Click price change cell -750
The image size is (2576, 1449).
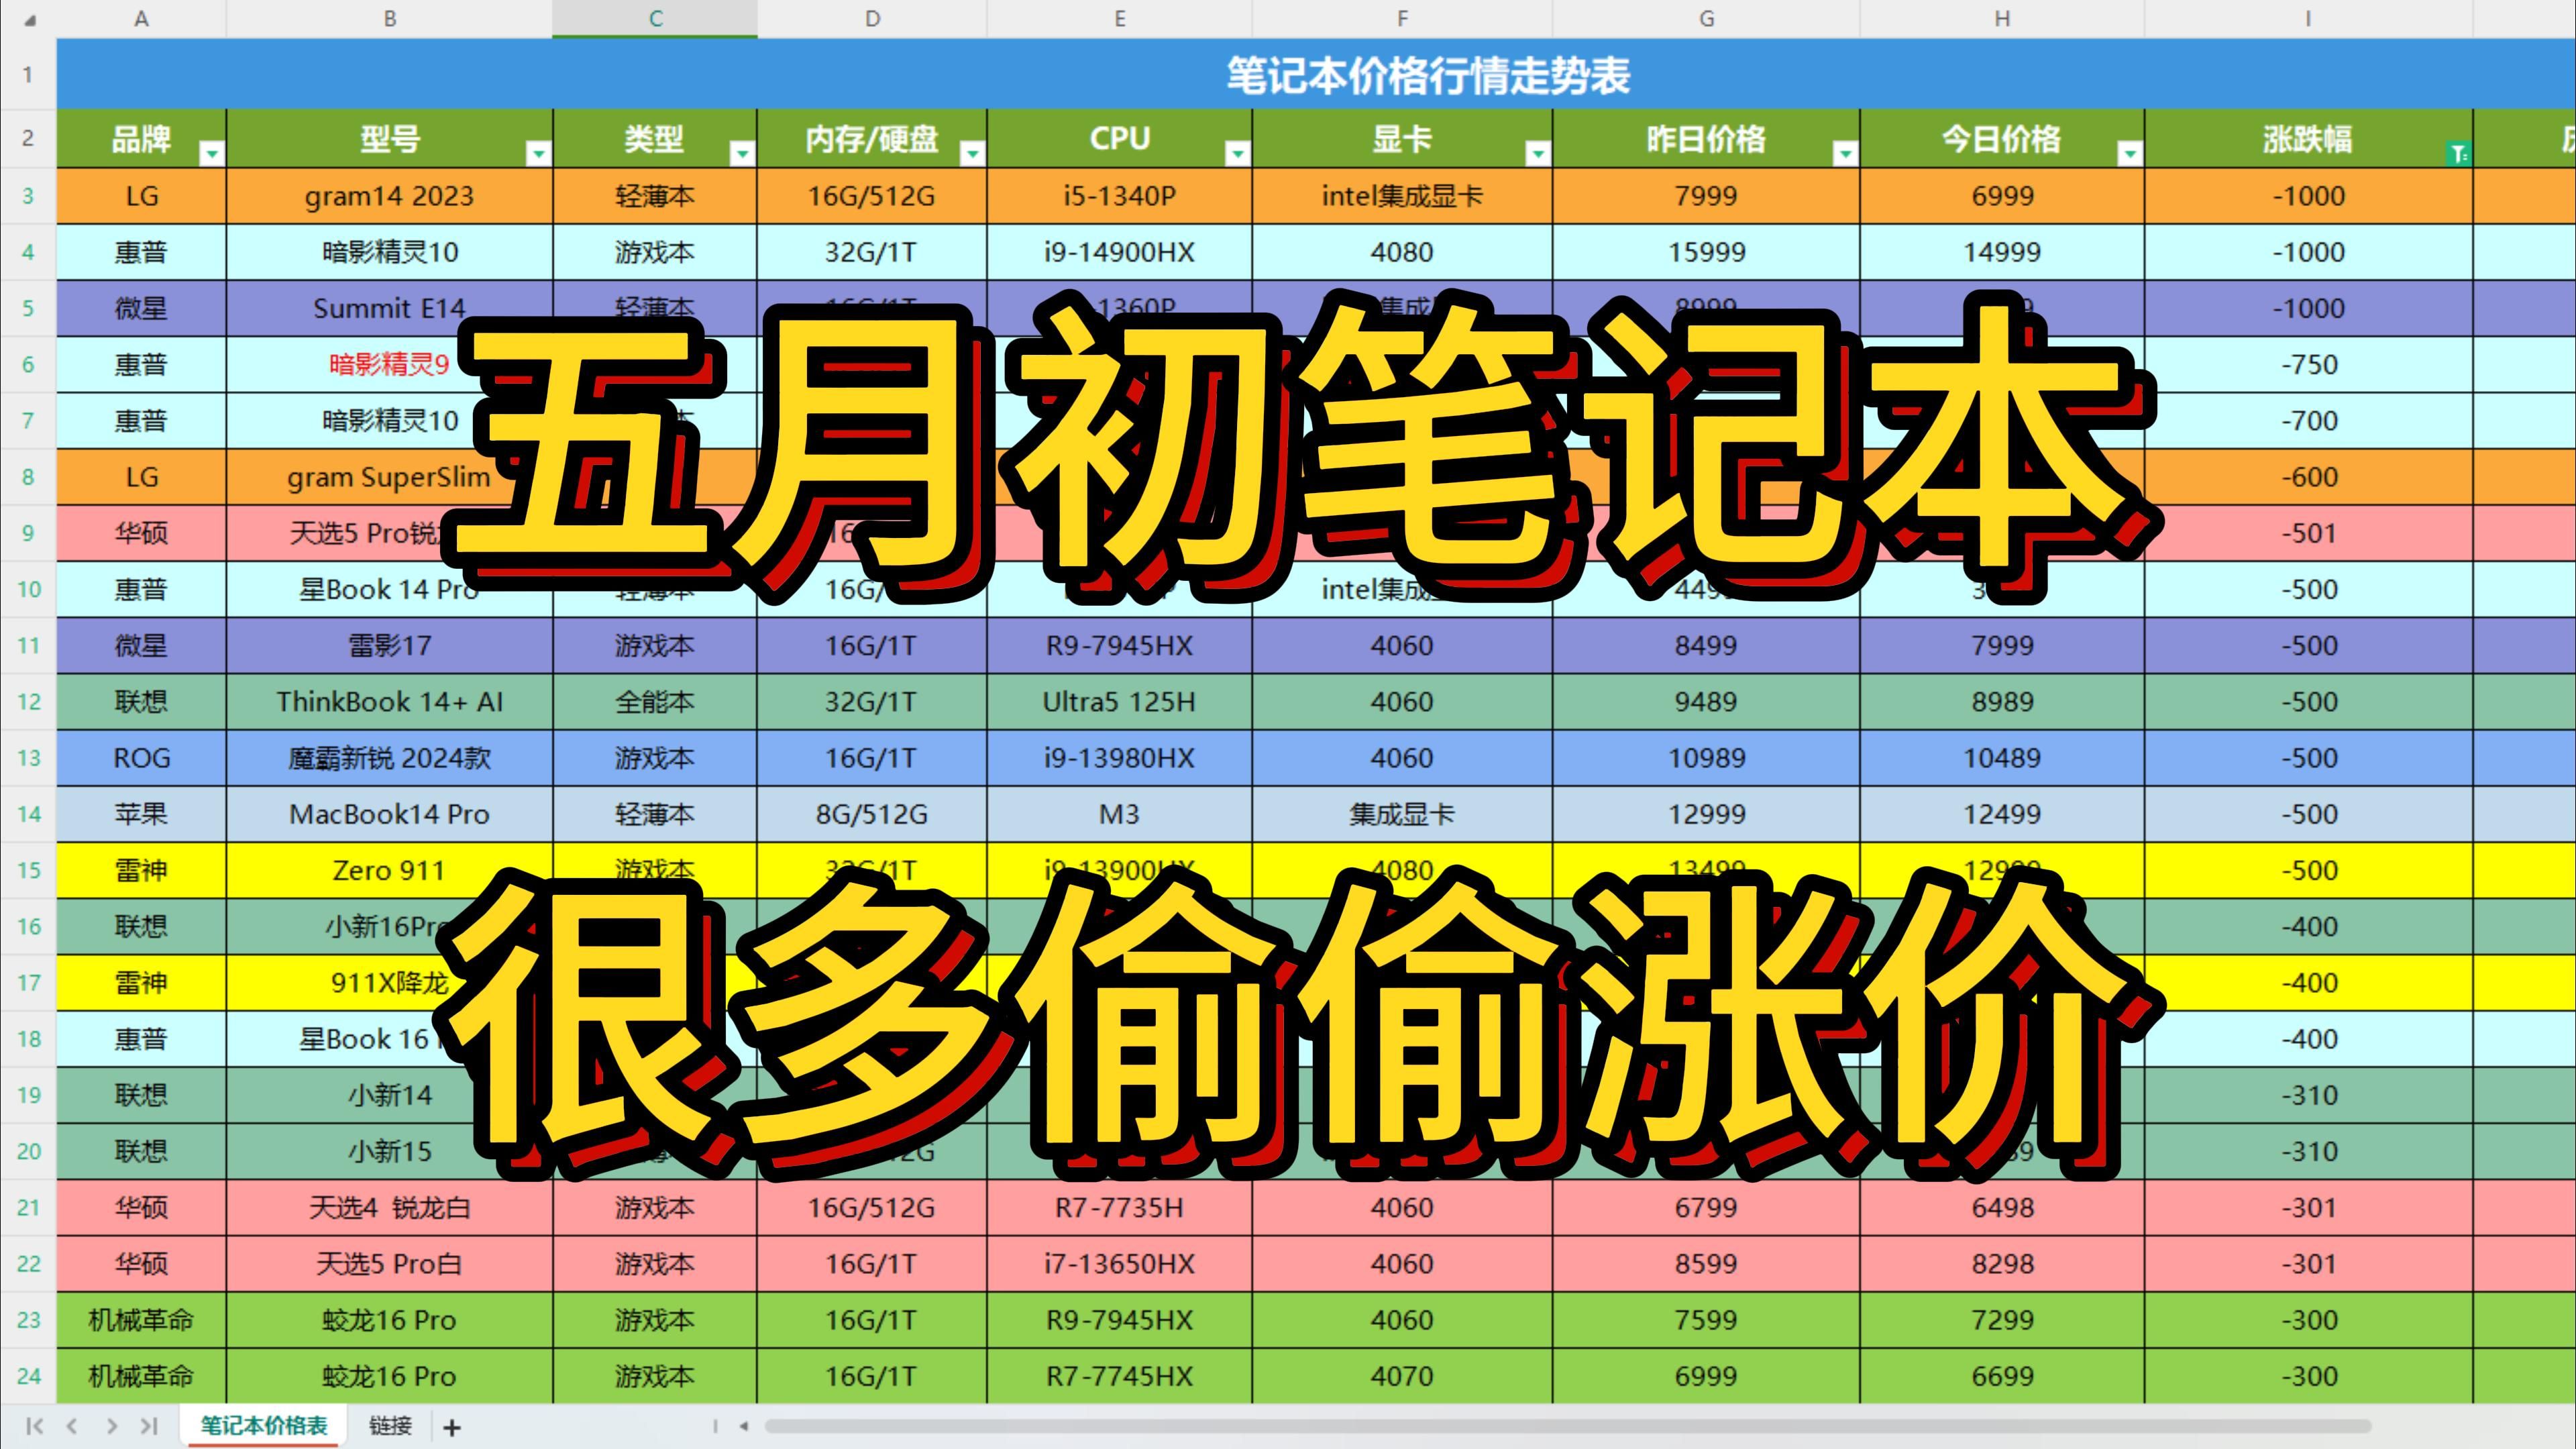(2309, 364)
